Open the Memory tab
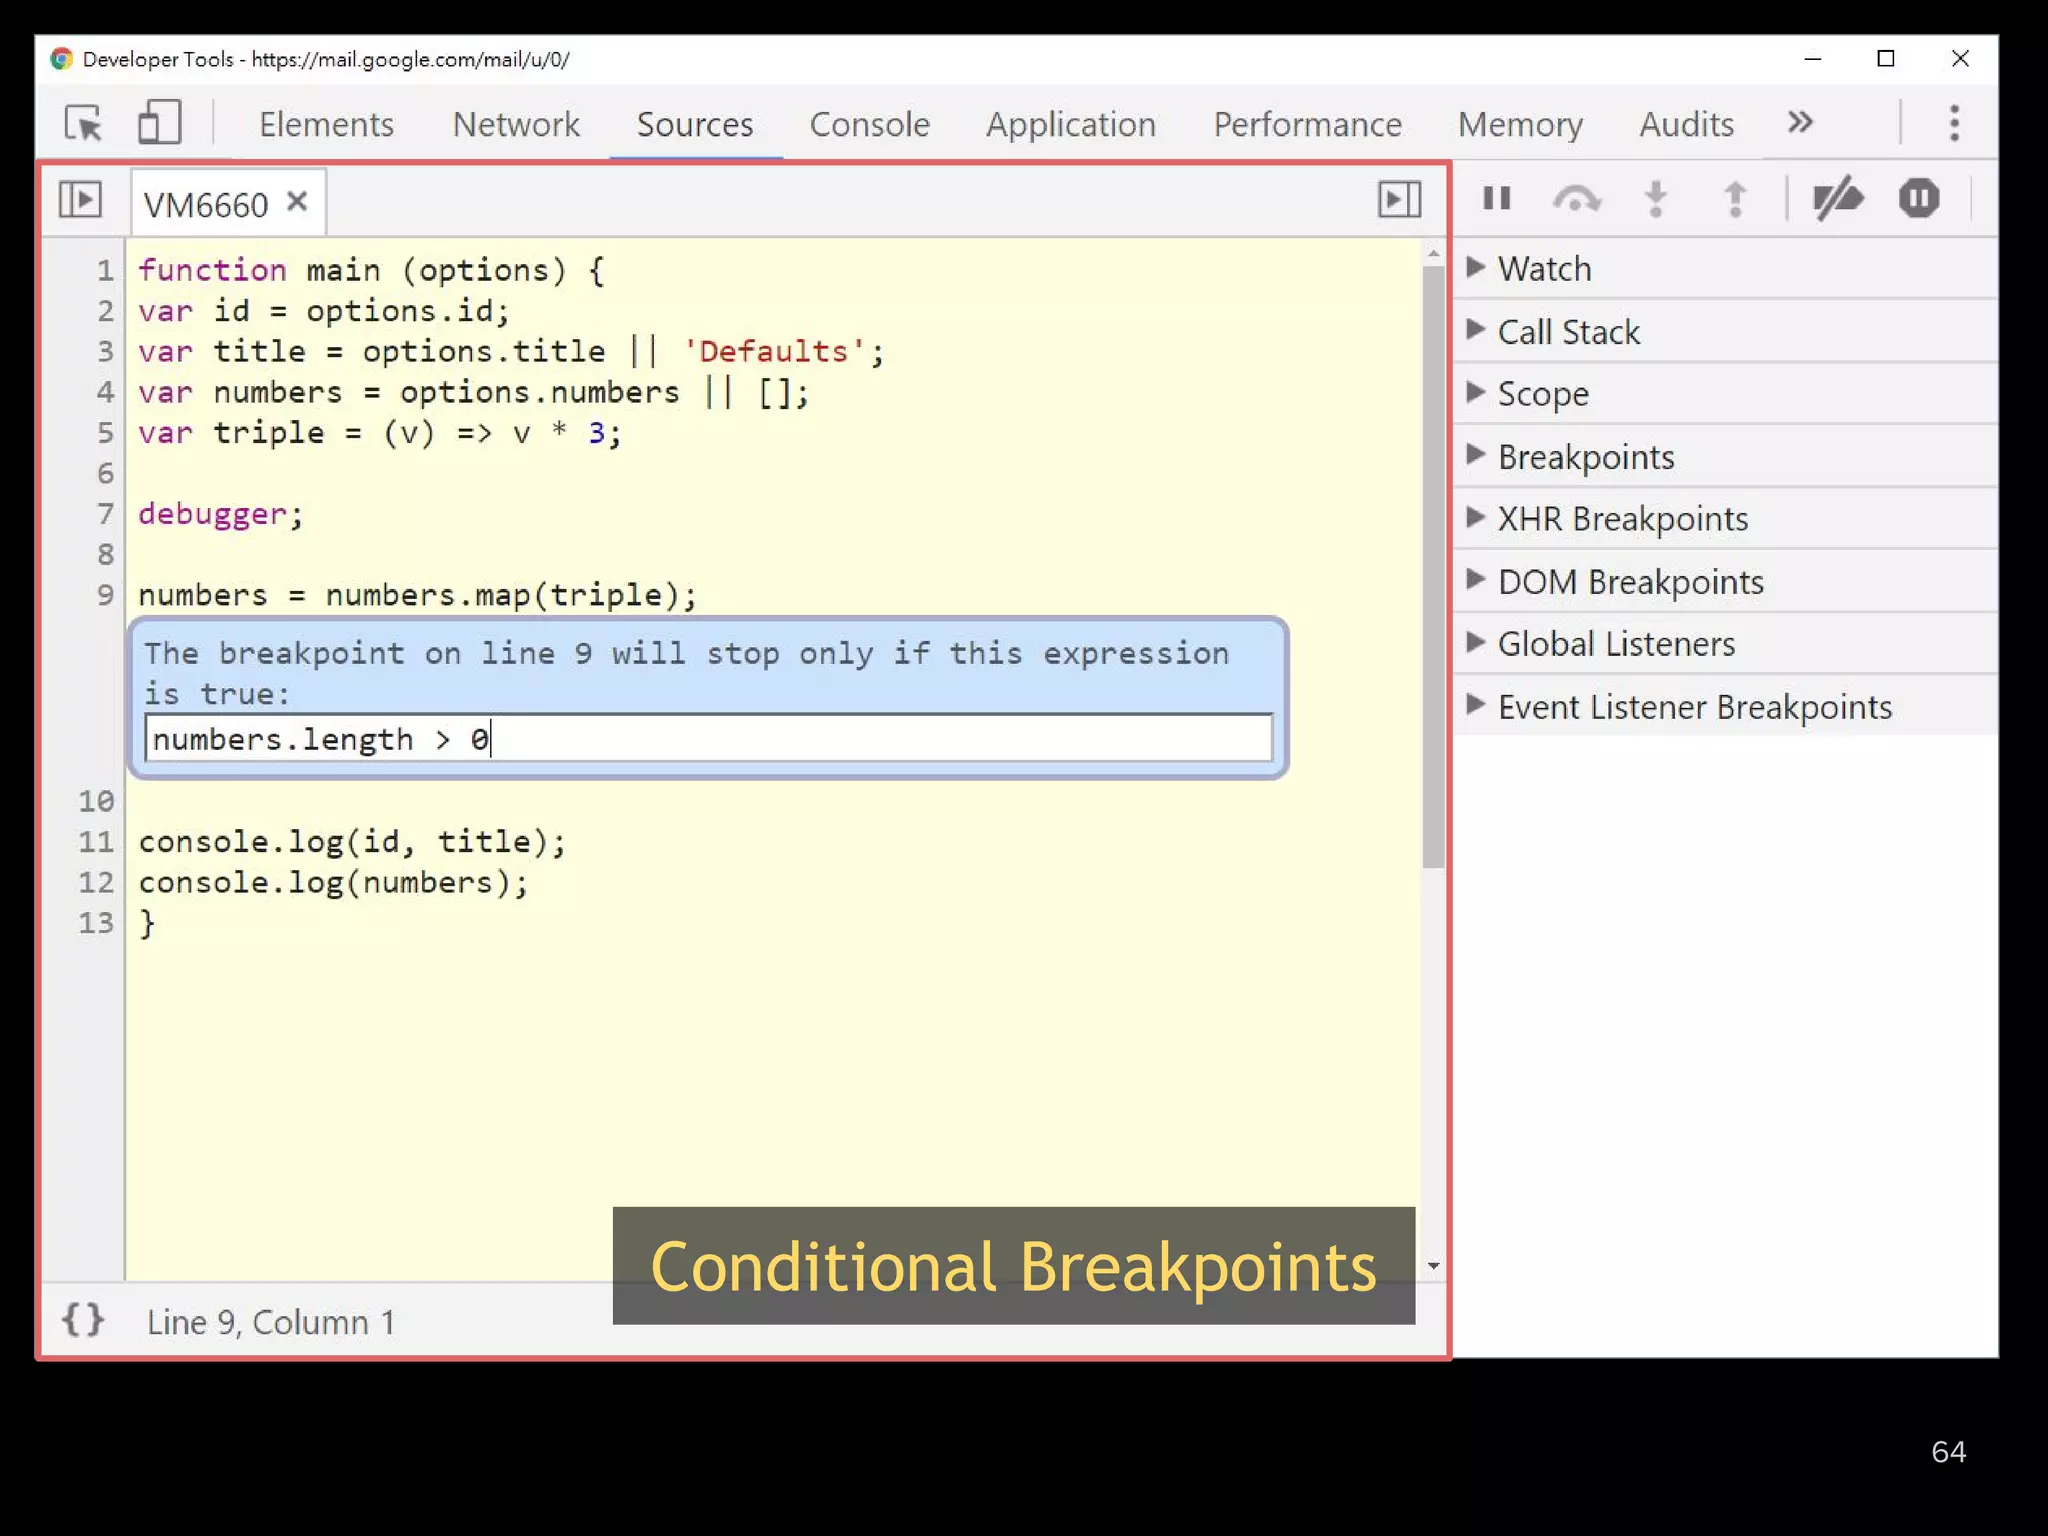Image resolution: width=2048 pixels, height=1536 pixels. click(1520, 124)
